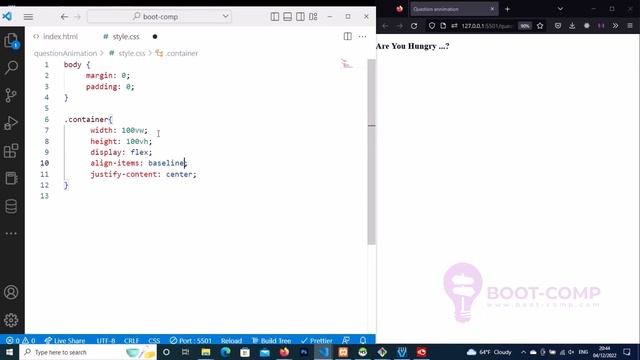This screenshot has width=640, height=360.
Task: Place cursor on the justify-content: center line
Action: 143,174
